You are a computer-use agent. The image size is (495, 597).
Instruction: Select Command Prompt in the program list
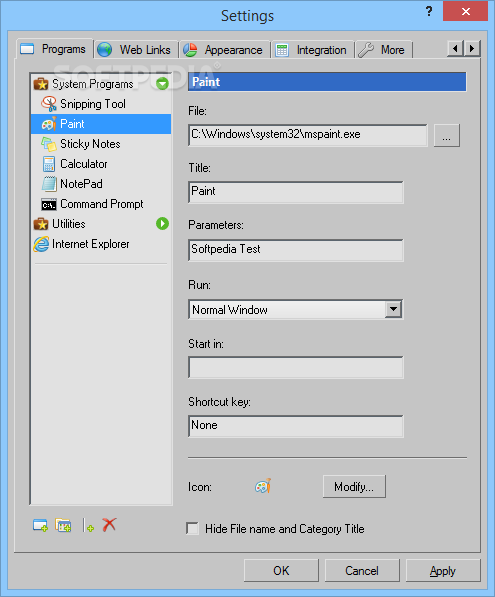coord(101,204)
